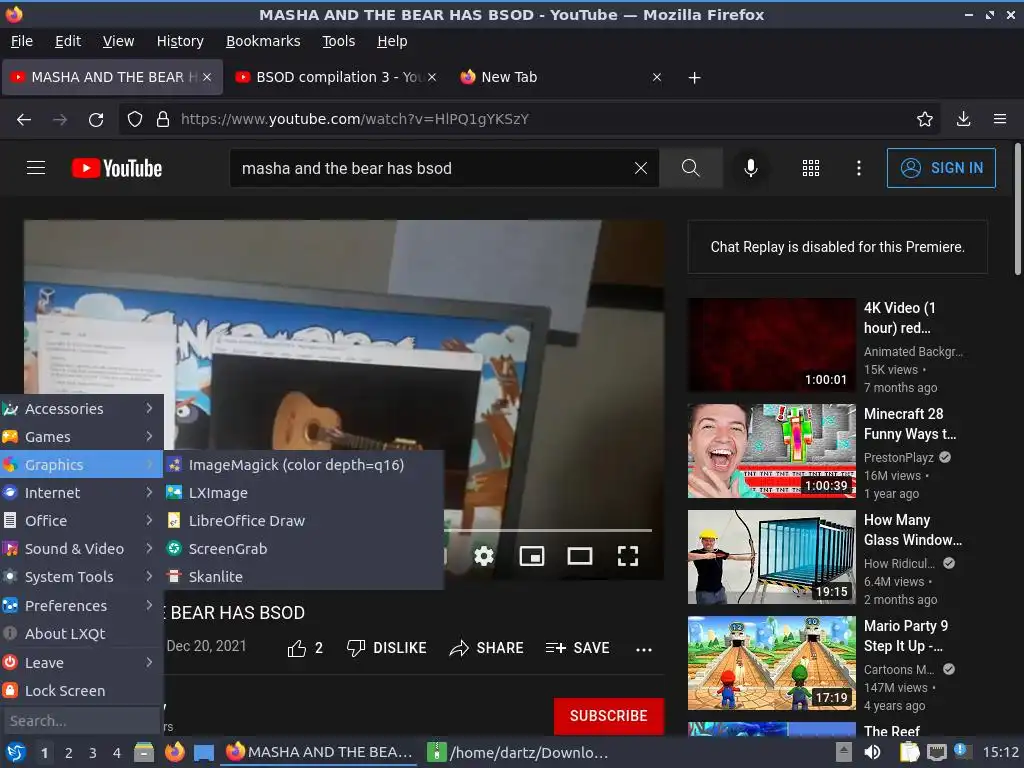Expand the Accessories submenu
The height and width of the screenshot is (768, 1024).
click(x=82, y=409)
